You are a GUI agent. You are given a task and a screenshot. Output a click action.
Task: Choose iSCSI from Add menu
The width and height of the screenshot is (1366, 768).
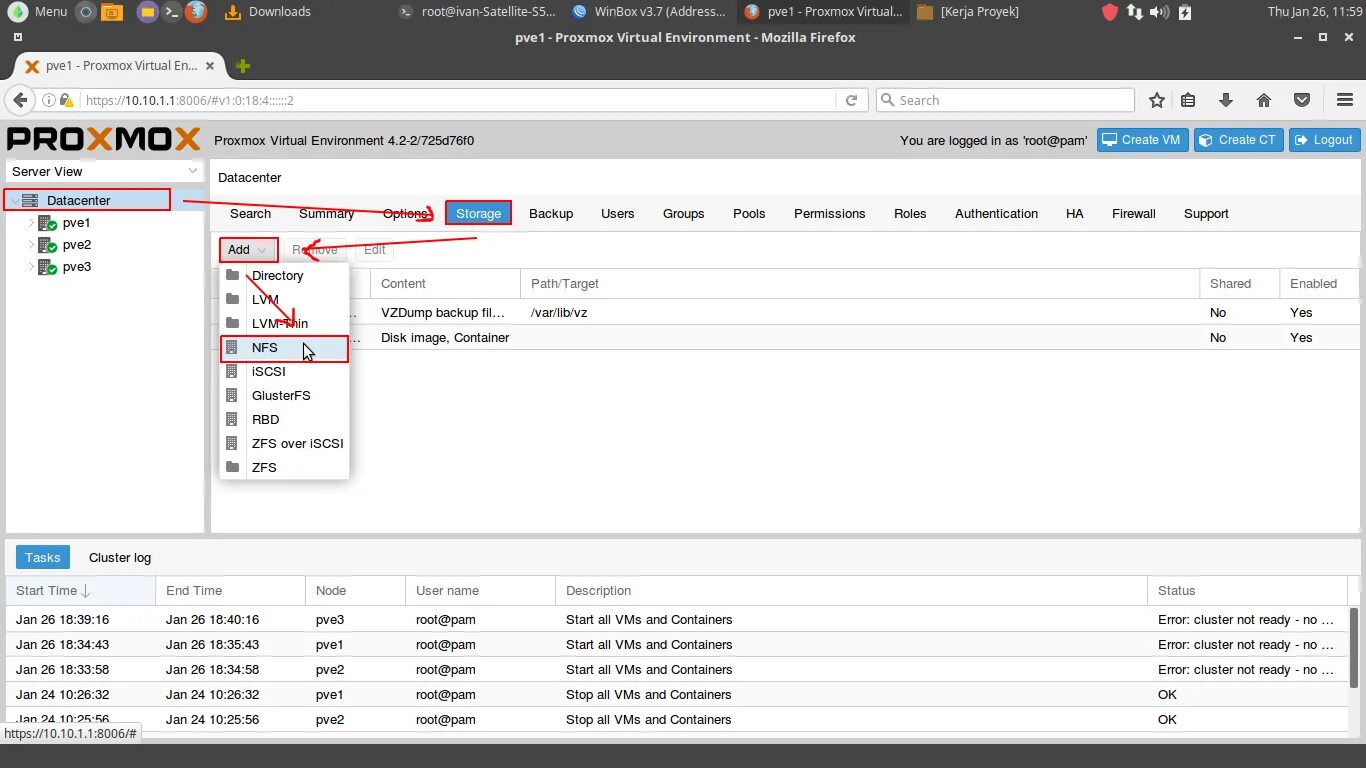284,371
